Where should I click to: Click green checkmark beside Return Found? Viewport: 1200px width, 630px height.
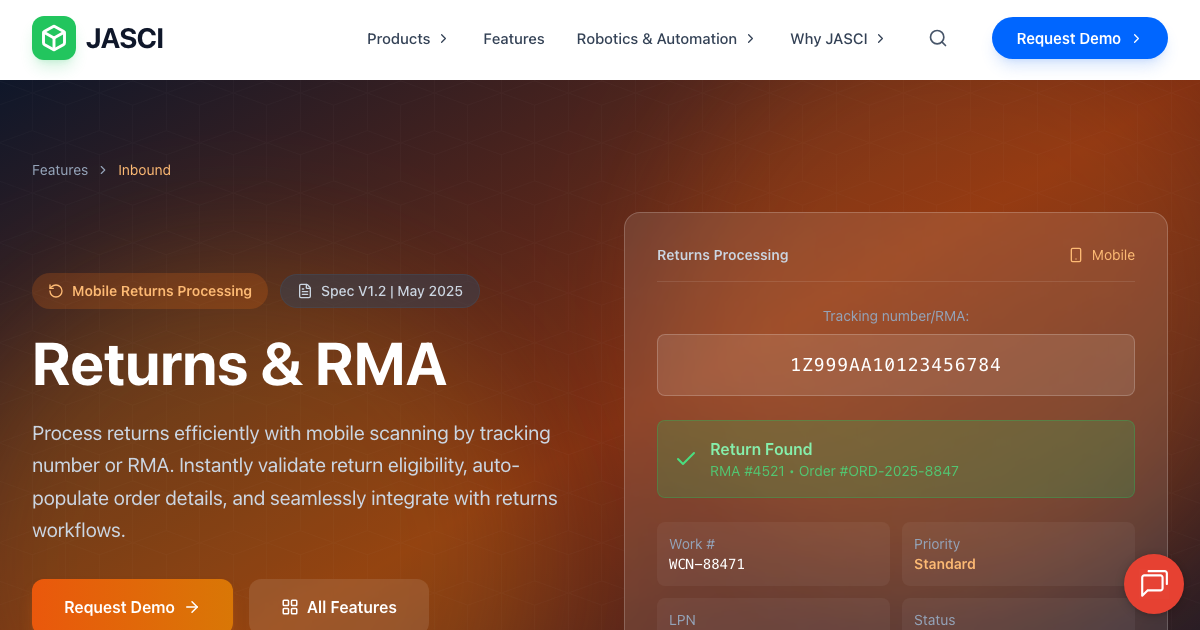pyautogui.click(x=686, y=459)
